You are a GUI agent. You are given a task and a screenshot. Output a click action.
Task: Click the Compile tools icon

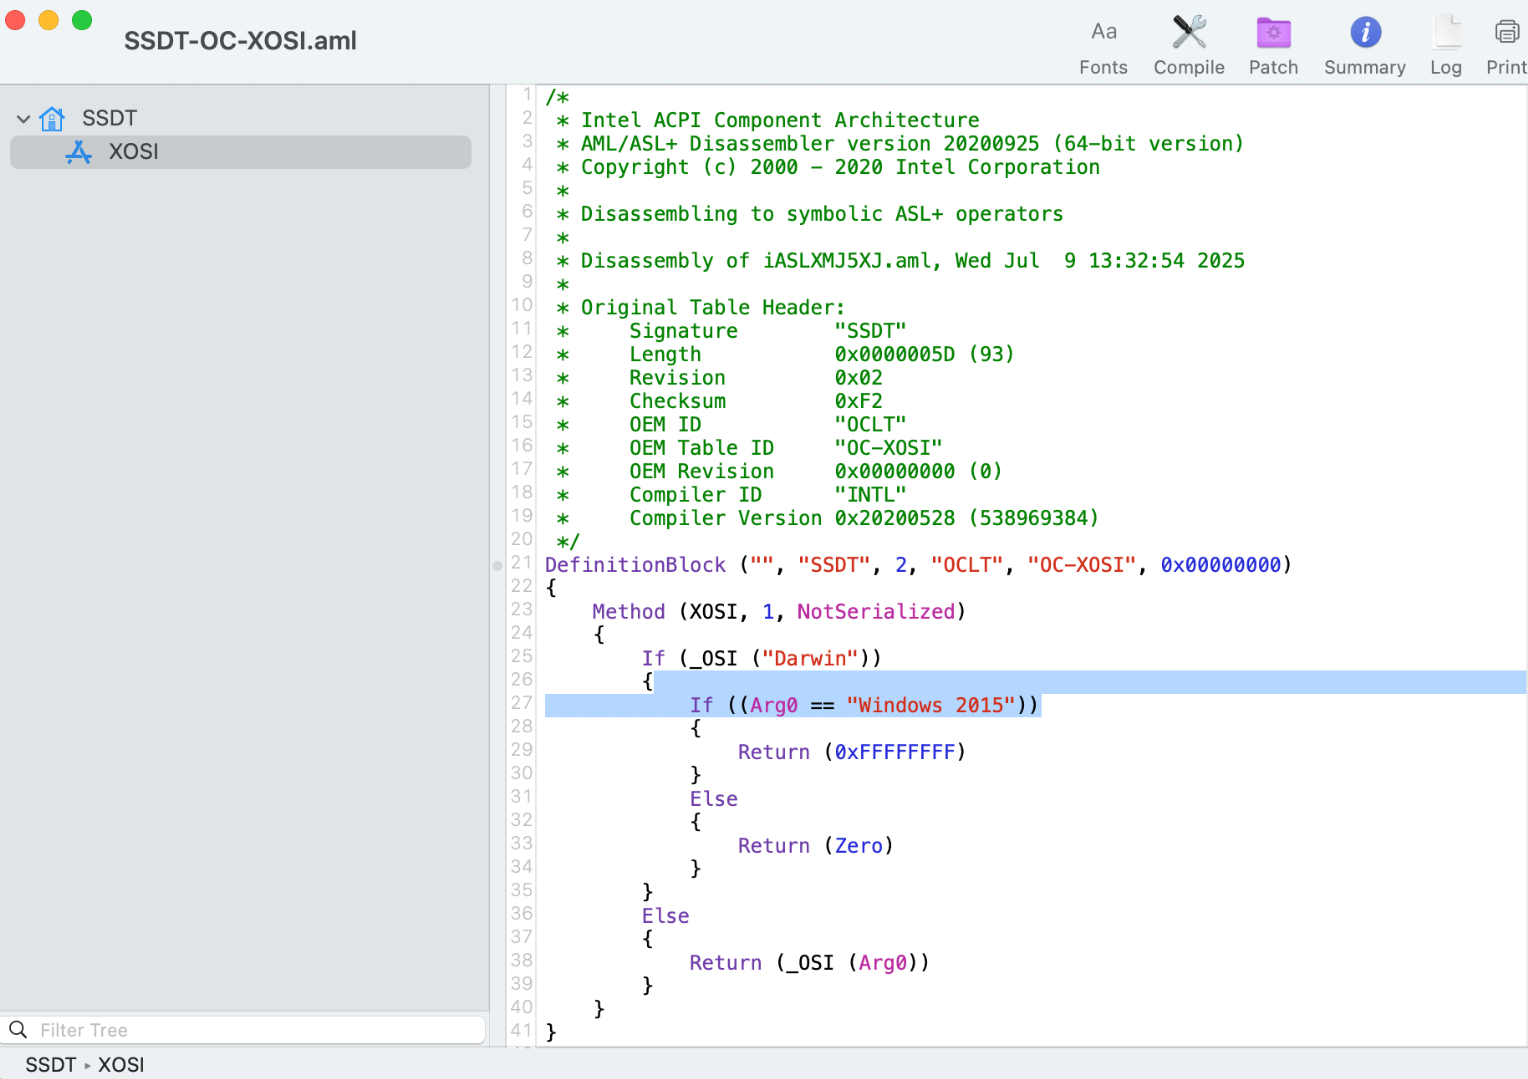(1188, 32)
